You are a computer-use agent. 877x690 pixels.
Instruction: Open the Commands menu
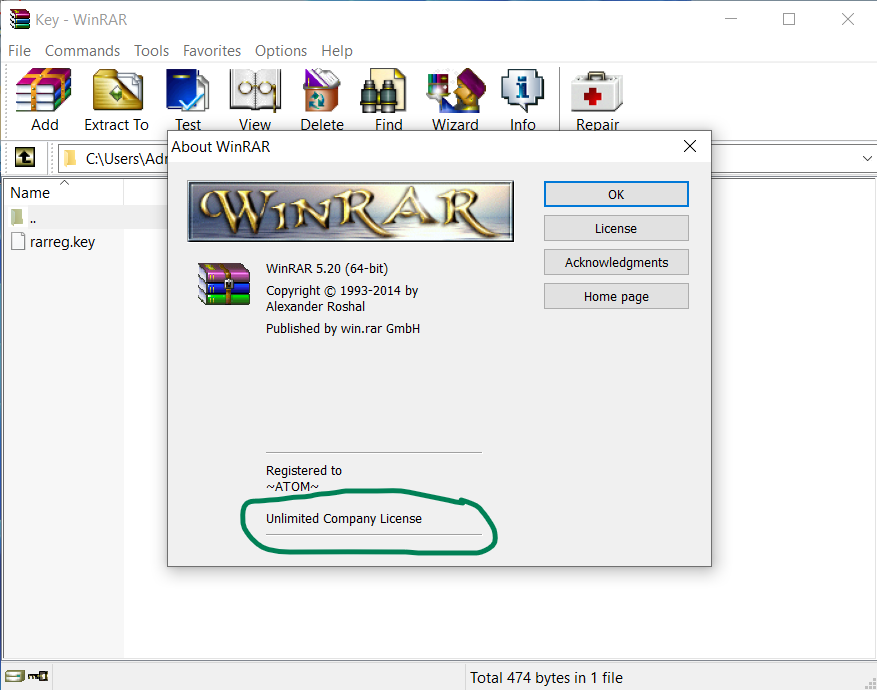coord(82,51)
